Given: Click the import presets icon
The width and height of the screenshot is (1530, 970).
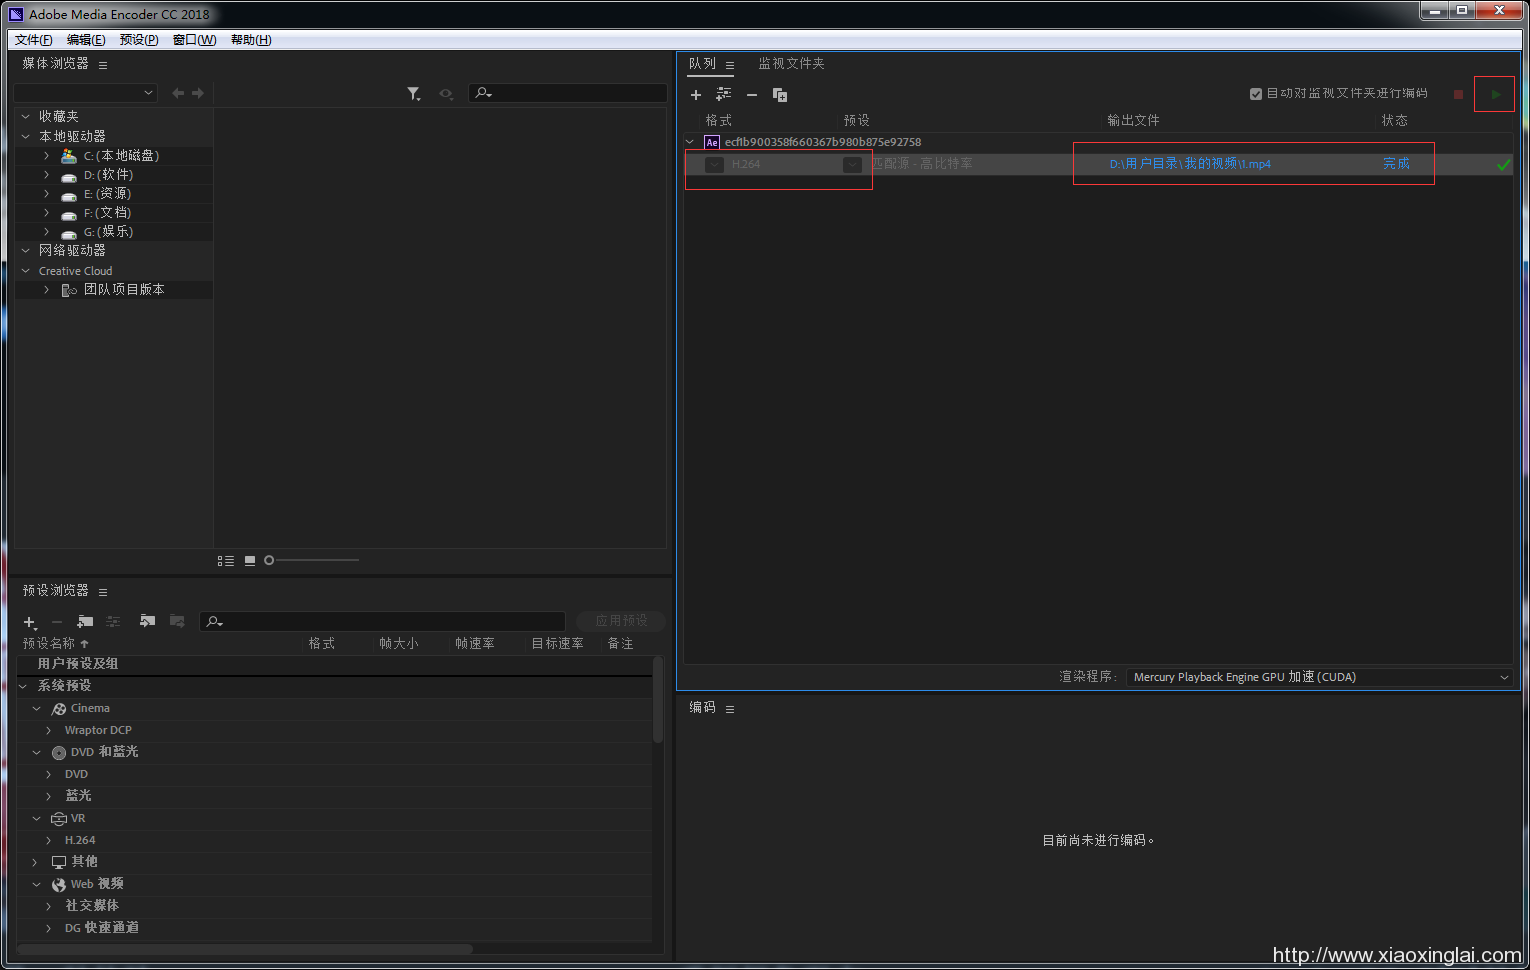Looking at the screenshot, I should pyautogui.click(x=147, y=621).
